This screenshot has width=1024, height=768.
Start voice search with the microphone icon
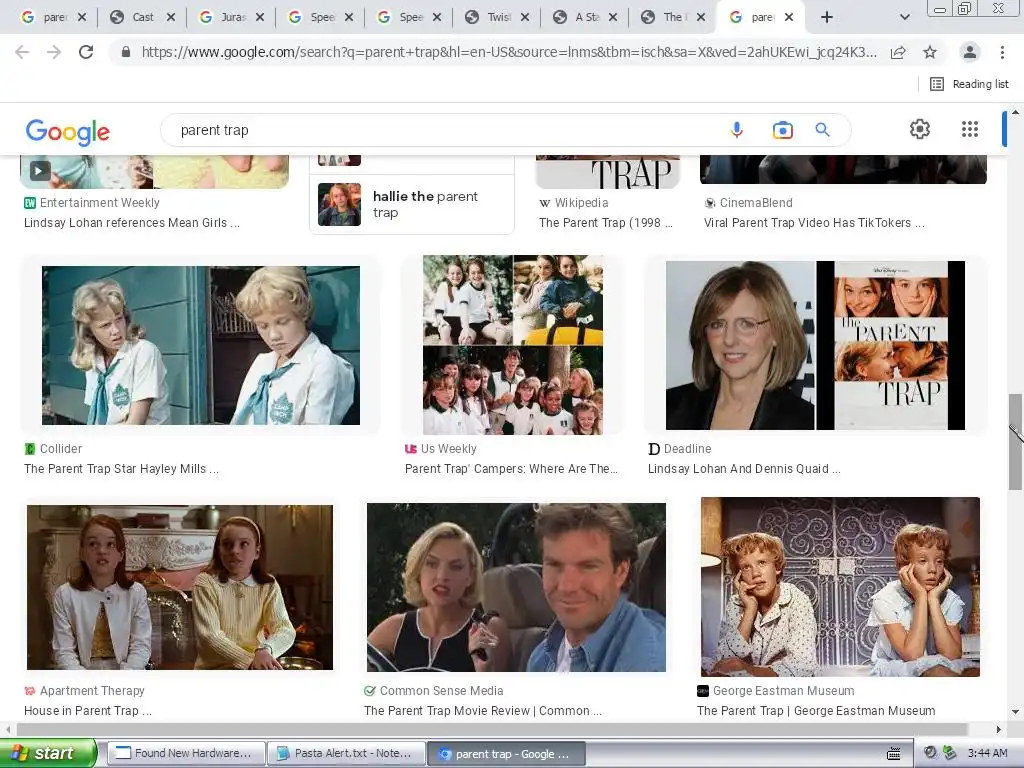coord(737,130)
